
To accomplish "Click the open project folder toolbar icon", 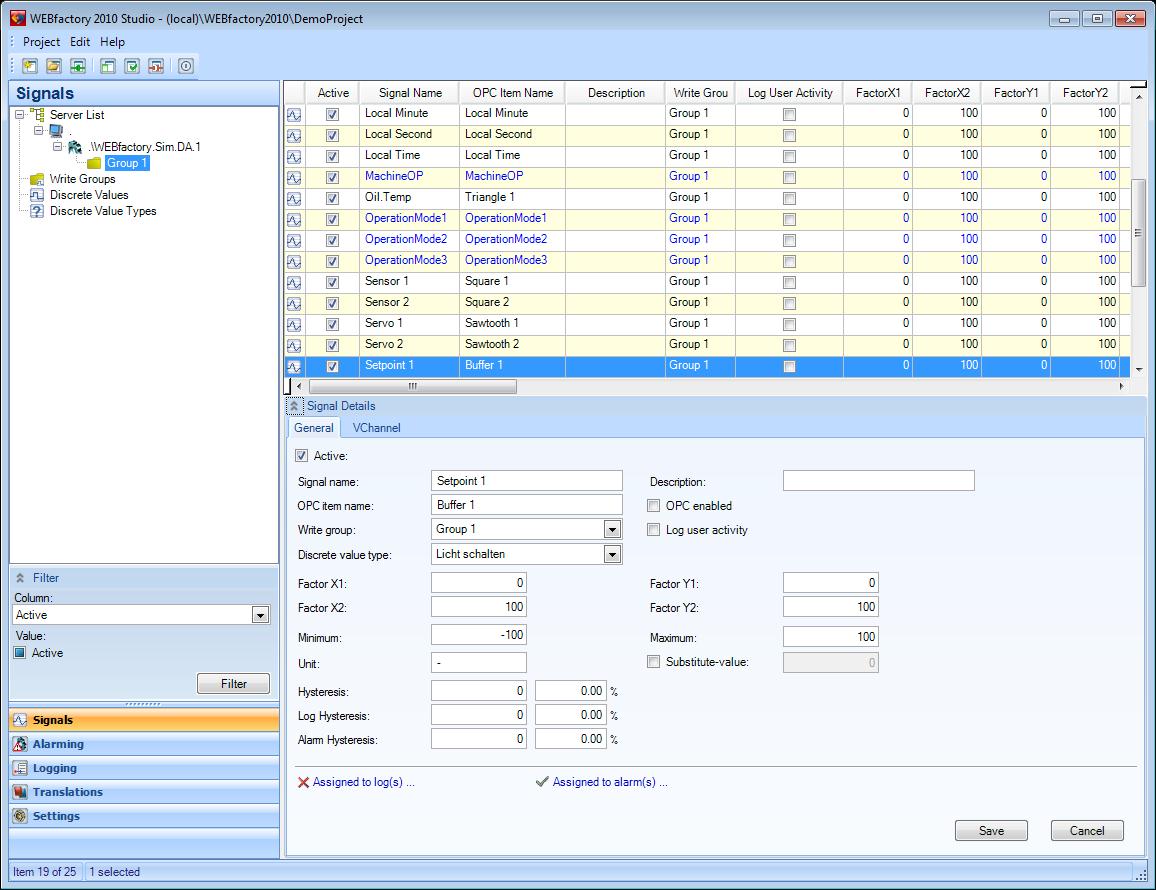I will pos(54,66).
